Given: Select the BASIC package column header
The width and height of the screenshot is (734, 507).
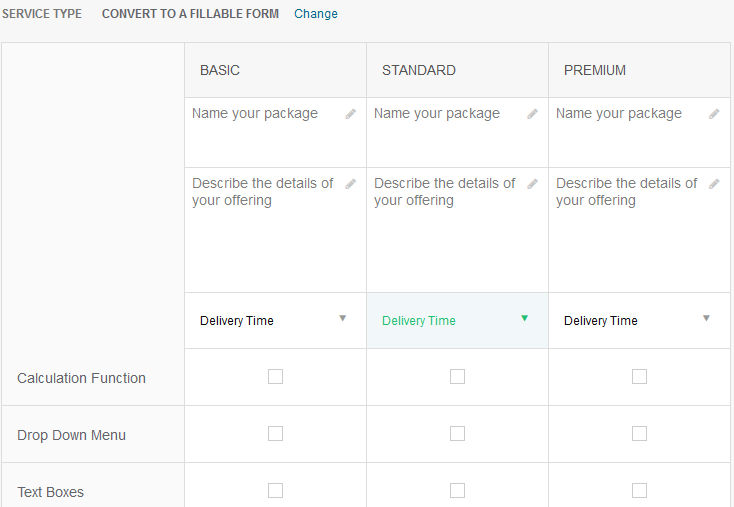Looking at the screenshot, I should click(220, 70).
